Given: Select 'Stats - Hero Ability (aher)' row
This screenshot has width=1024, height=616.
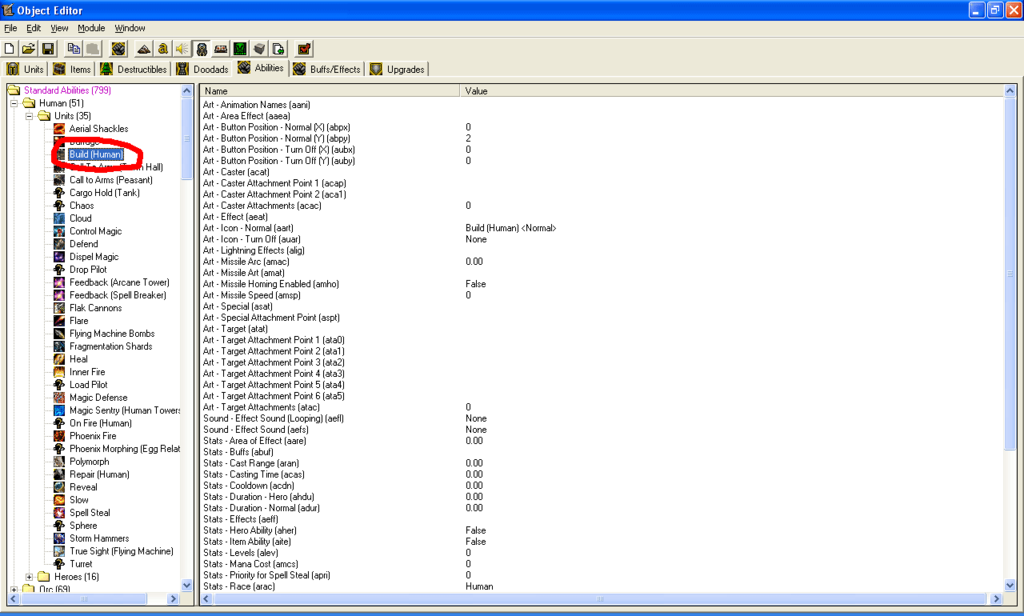Looking at the screenshot, I should click(602, 530).
